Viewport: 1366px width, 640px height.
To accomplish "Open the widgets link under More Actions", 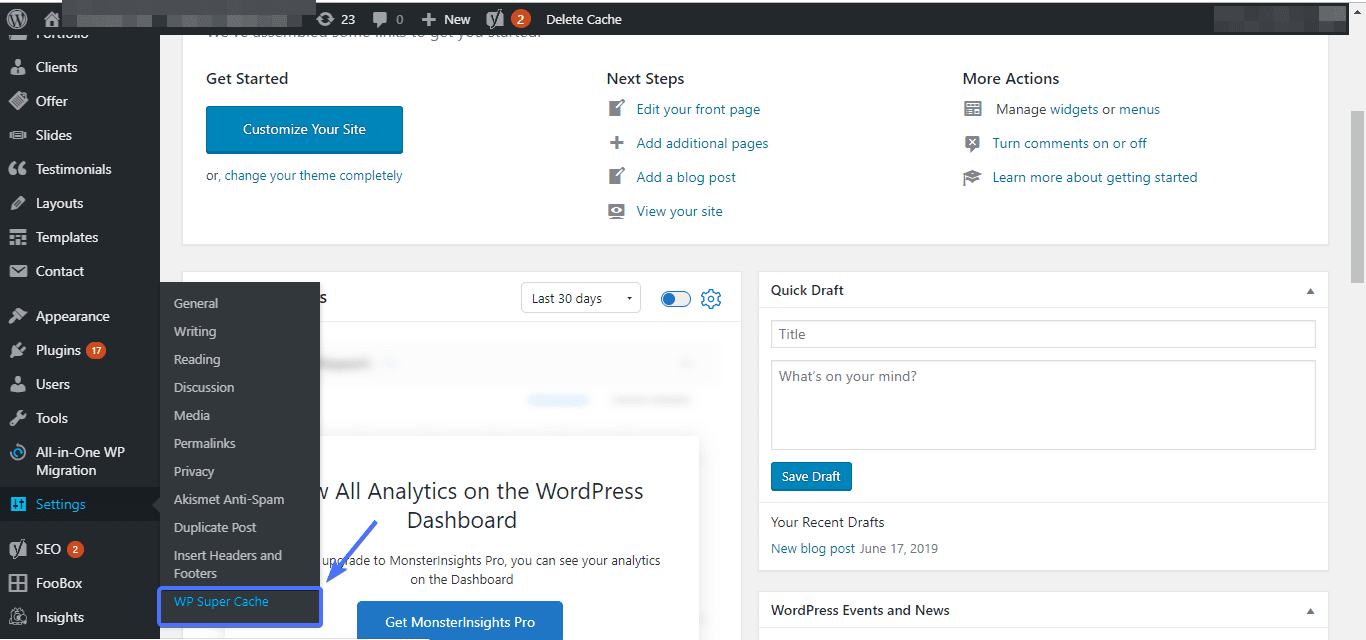I will point(1074,109).
